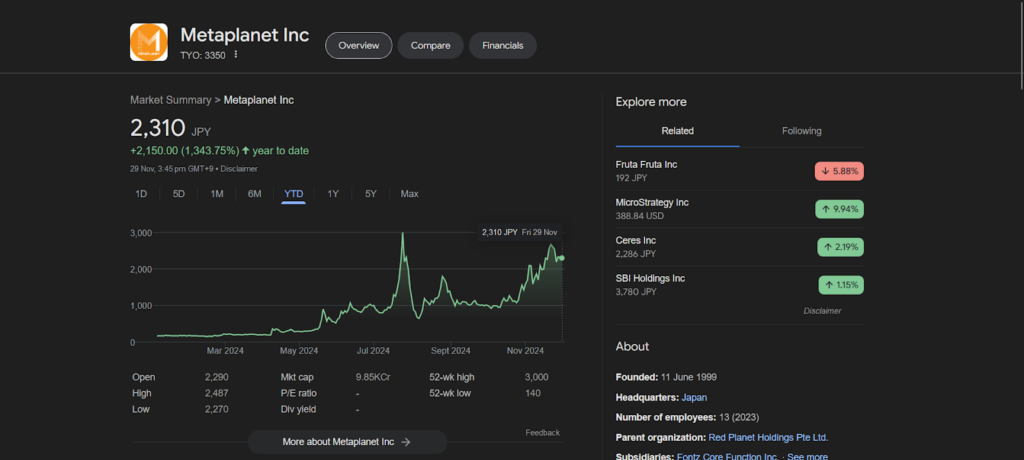The width and height of the screenshot is (1024, 460).
Task: Switch chart to 6M range
Action: (255, 194)
